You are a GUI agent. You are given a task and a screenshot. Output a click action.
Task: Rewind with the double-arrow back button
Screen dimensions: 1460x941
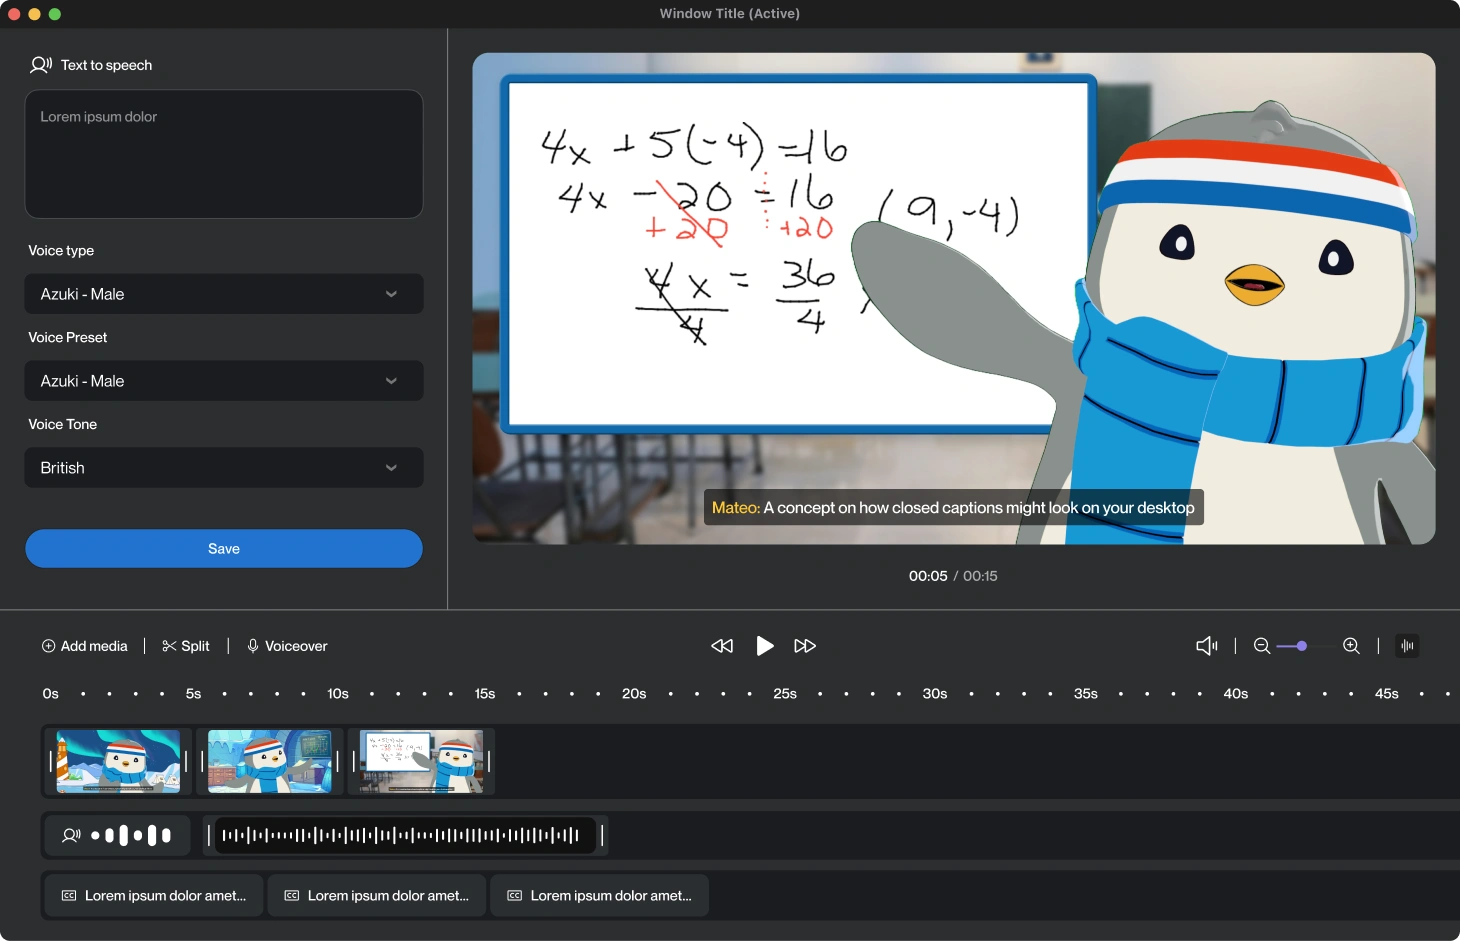tap(722, 646)
